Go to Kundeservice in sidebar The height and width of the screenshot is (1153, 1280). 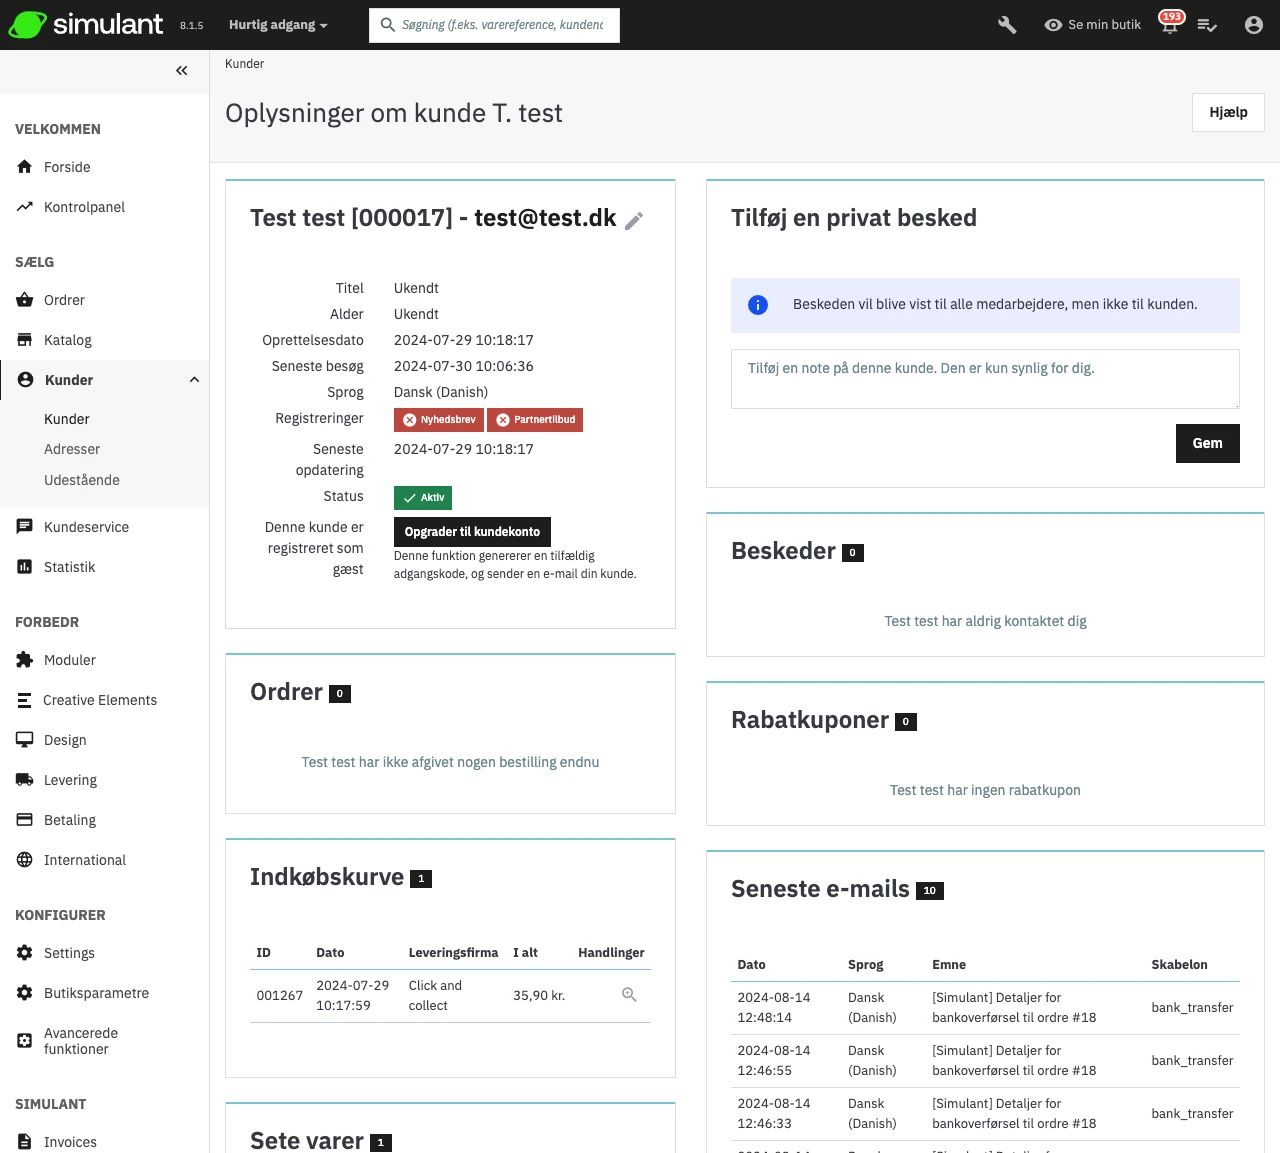(x=86, y=527)
